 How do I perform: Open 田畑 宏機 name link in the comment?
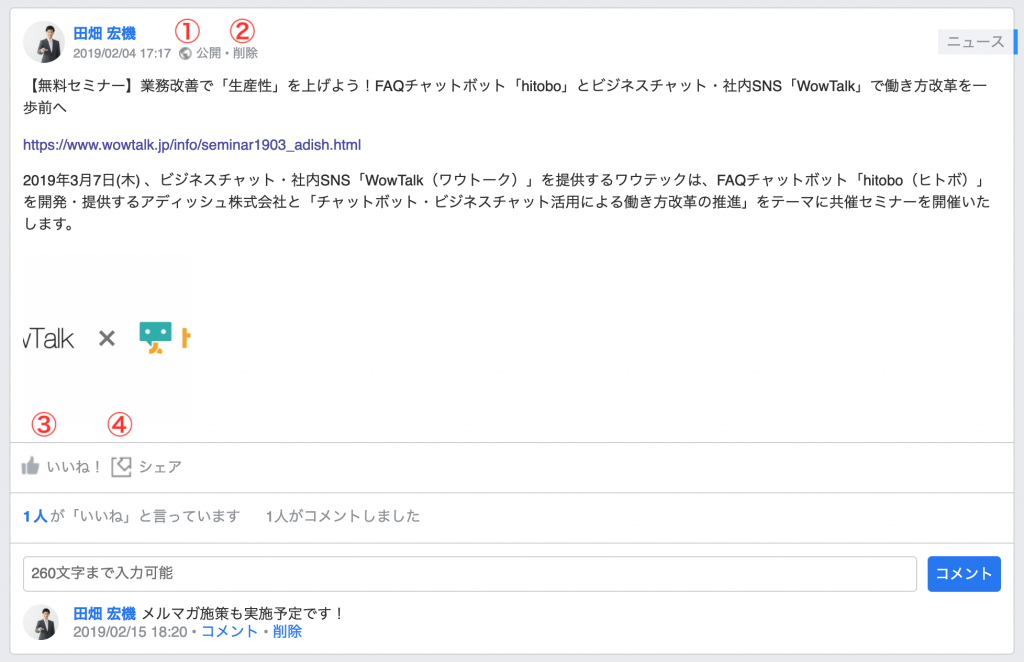pos(104,614)
